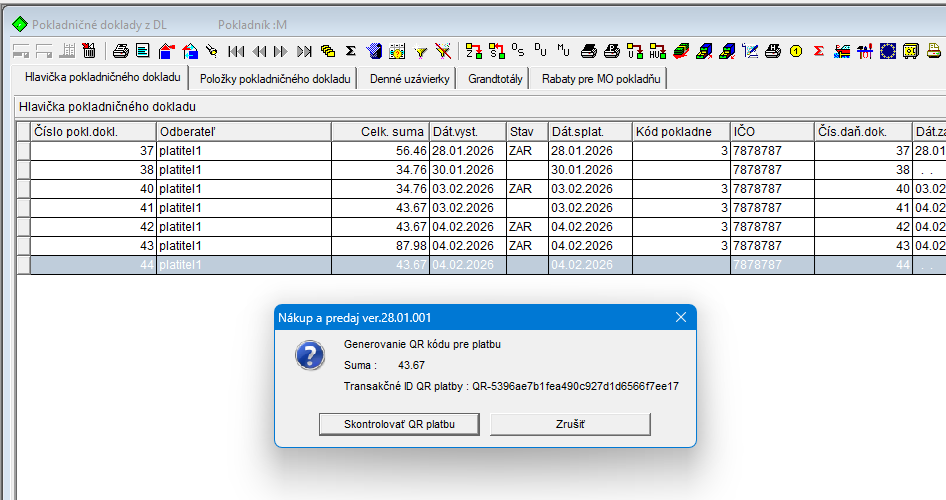
Task: Select row with document number 37
Action: coord(93,150)
